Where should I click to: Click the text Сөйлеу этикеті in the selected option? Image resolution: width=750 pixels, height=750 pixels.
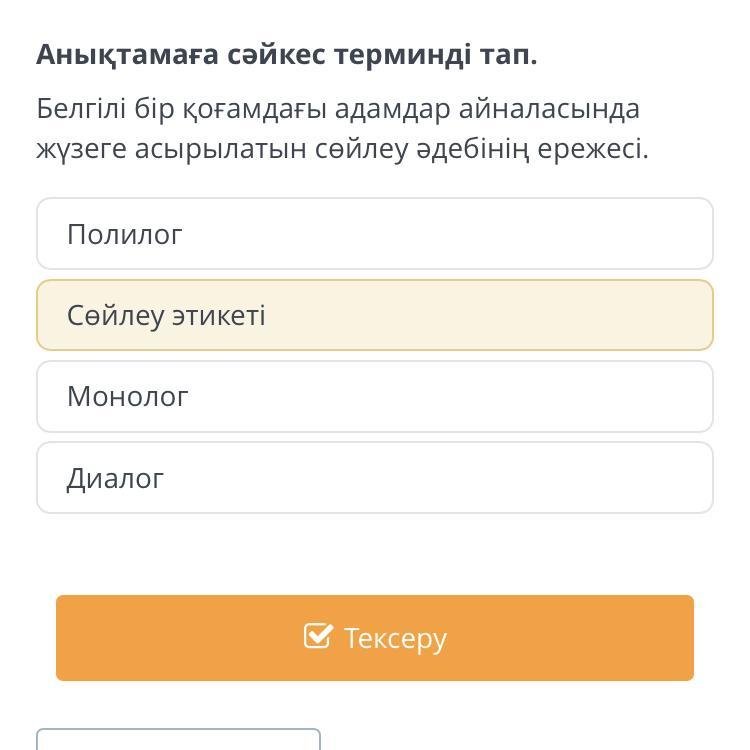pos(166,316)
